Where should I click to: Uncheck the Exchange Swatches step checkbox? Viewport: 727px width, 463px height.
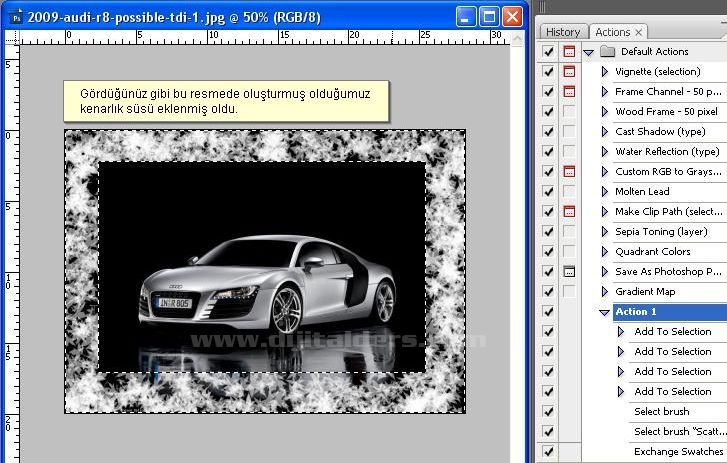pyautogui.click(x=548, y=451)
